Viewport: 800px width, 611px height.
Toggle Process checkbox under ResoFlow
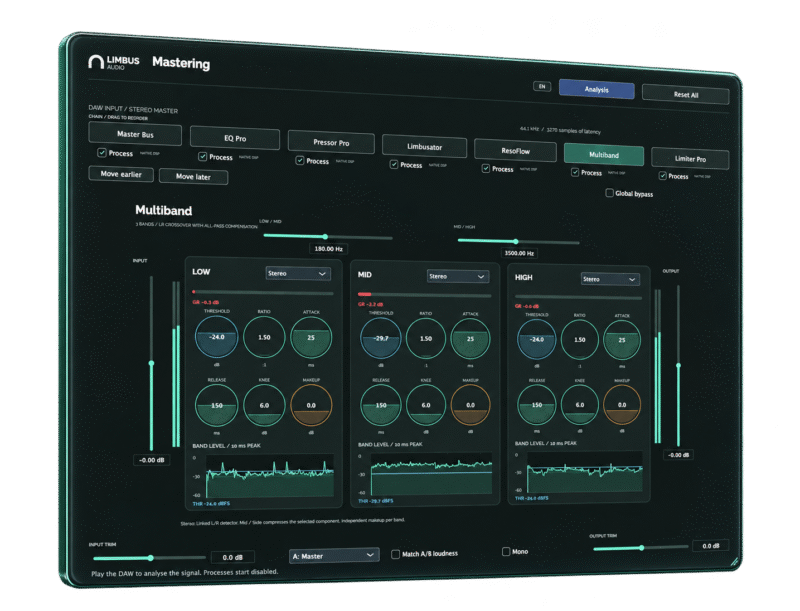coord(486,168)
